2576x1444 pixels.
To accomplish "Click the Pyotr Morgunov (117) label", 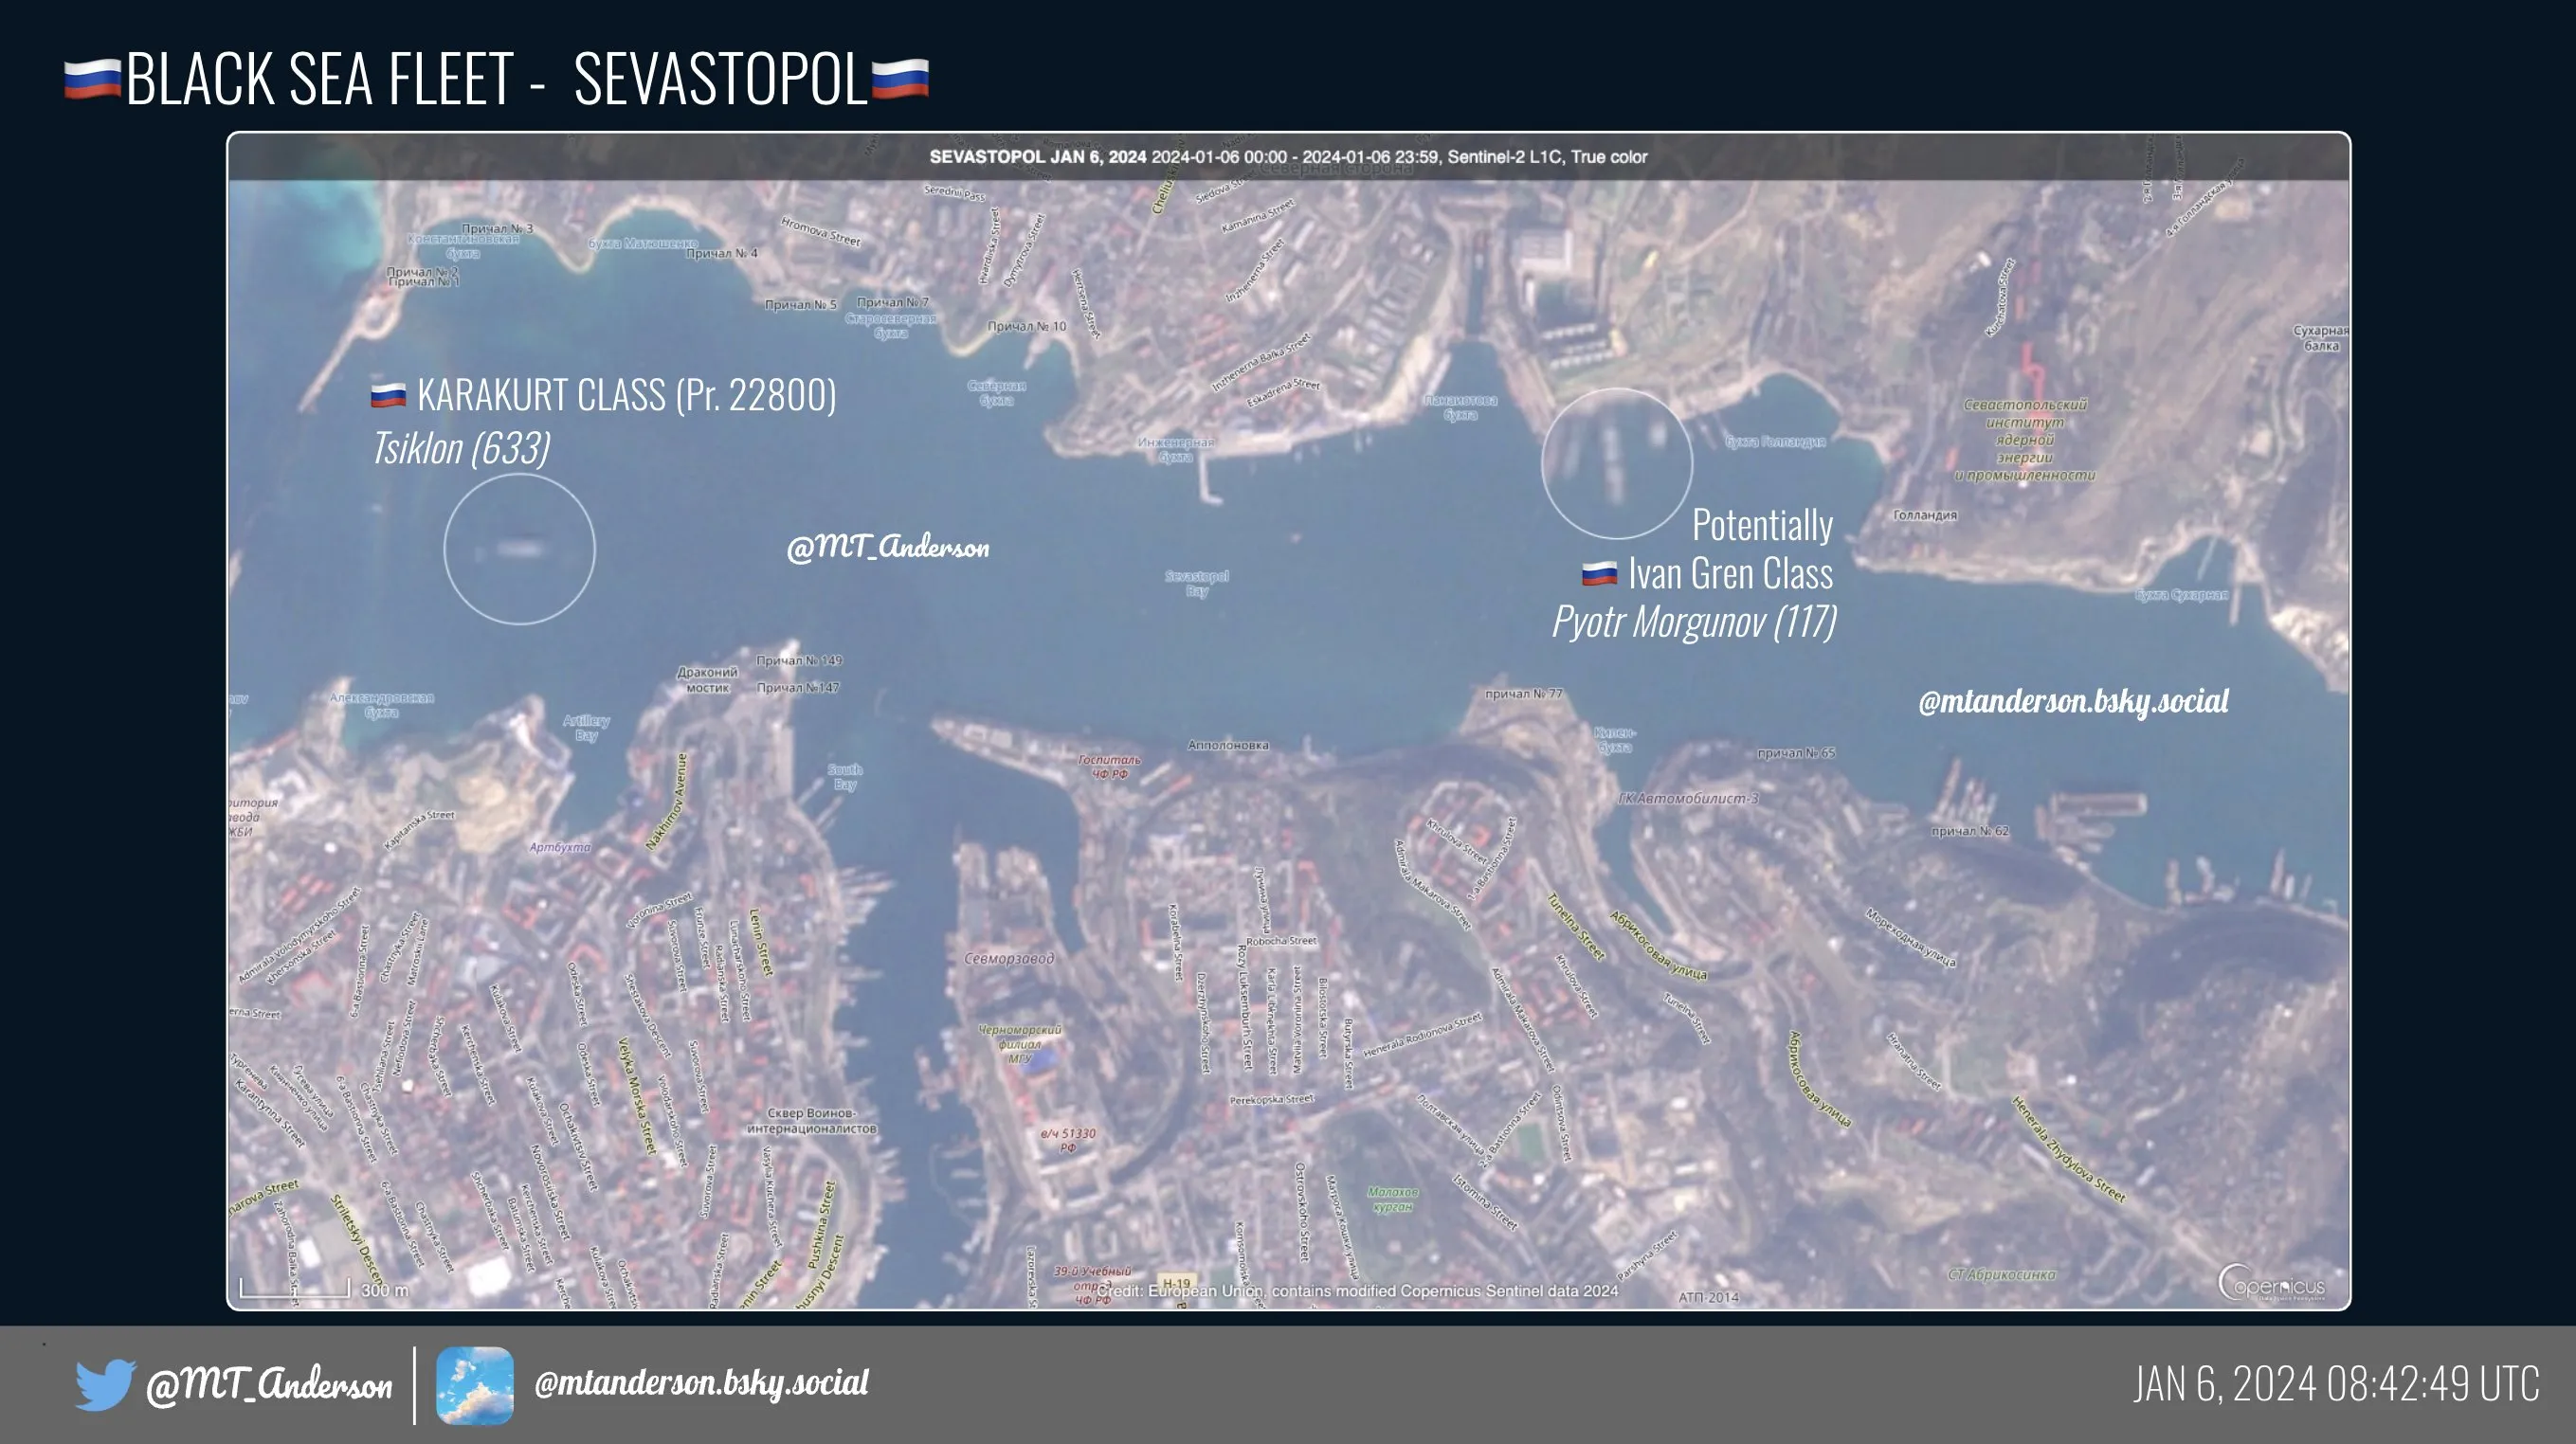I will (1694, 622).
